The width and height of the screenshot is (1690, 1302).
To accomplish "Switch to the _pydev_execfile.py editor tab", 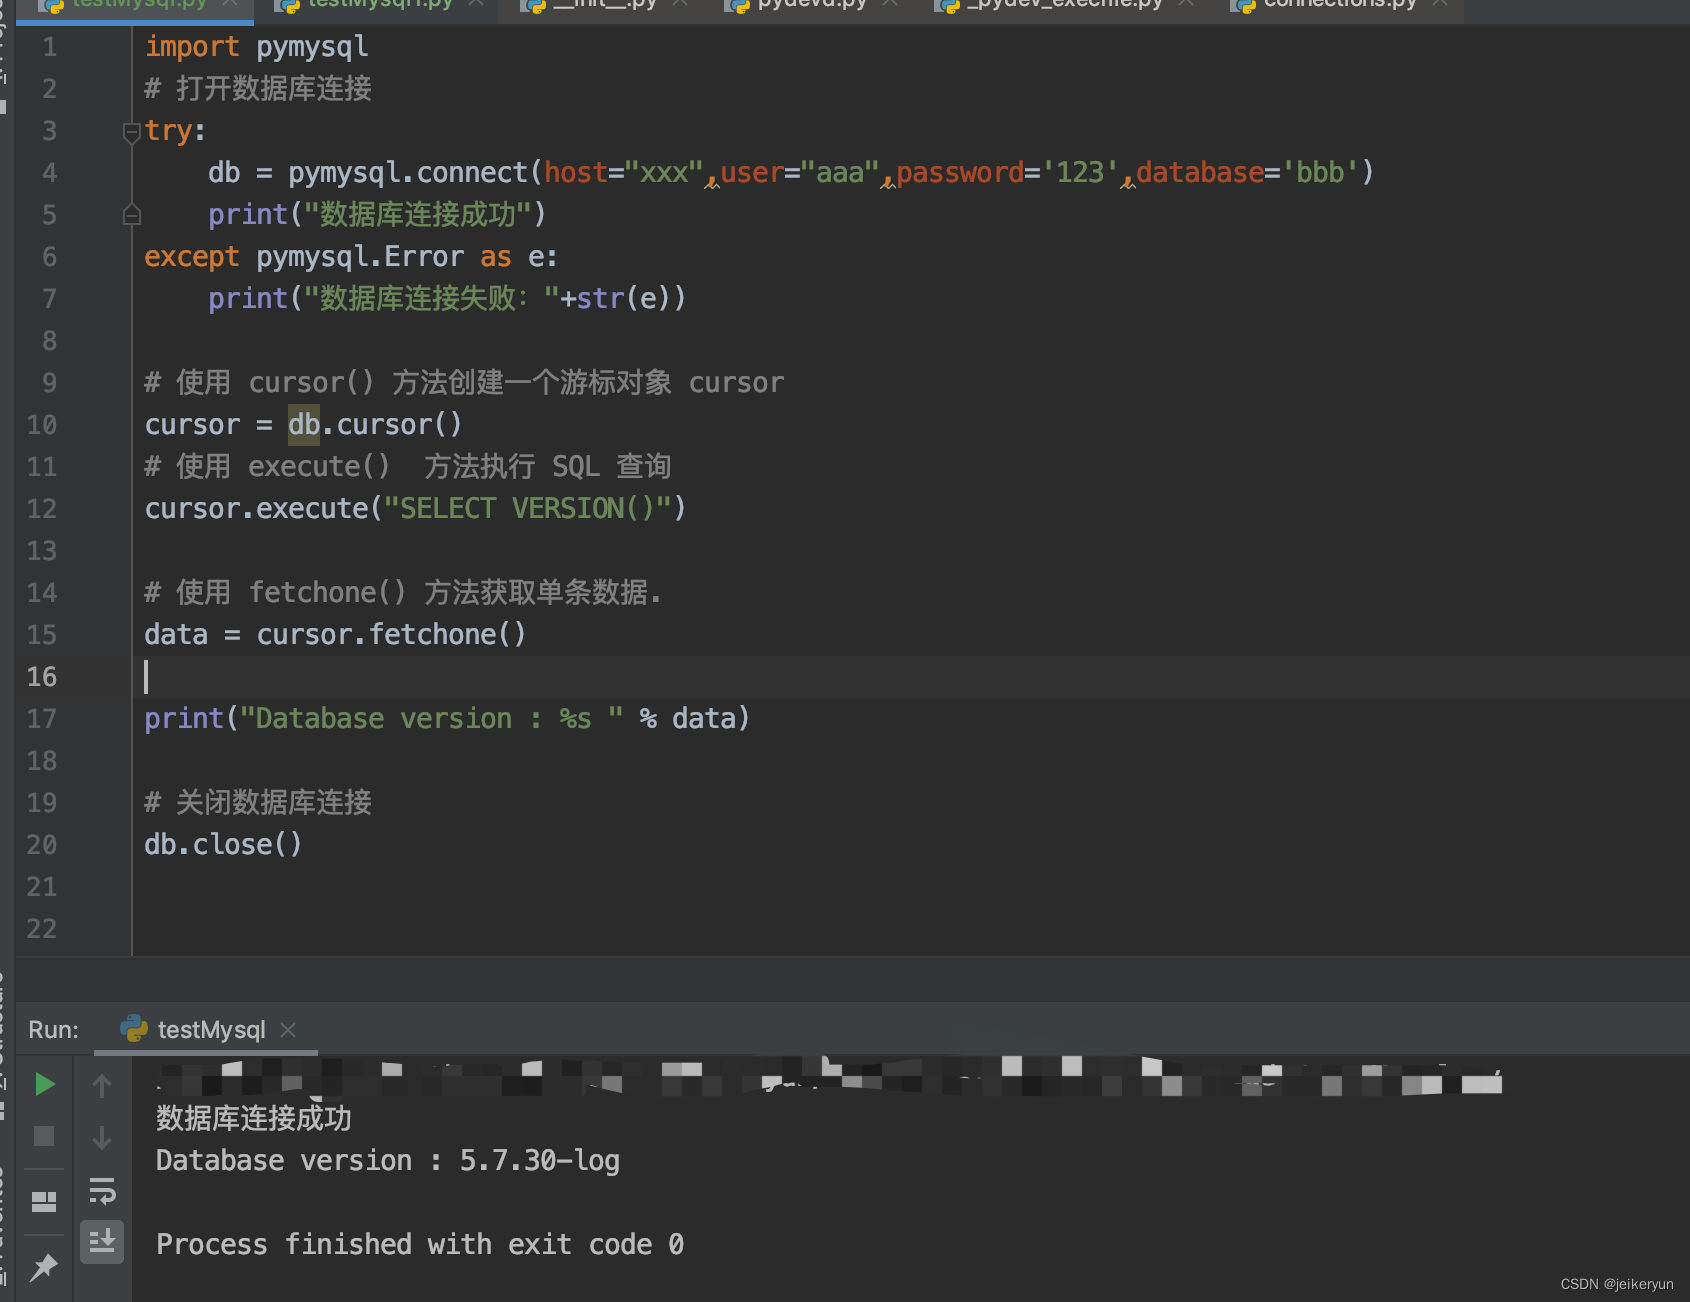I will (x=1065, y=5).
